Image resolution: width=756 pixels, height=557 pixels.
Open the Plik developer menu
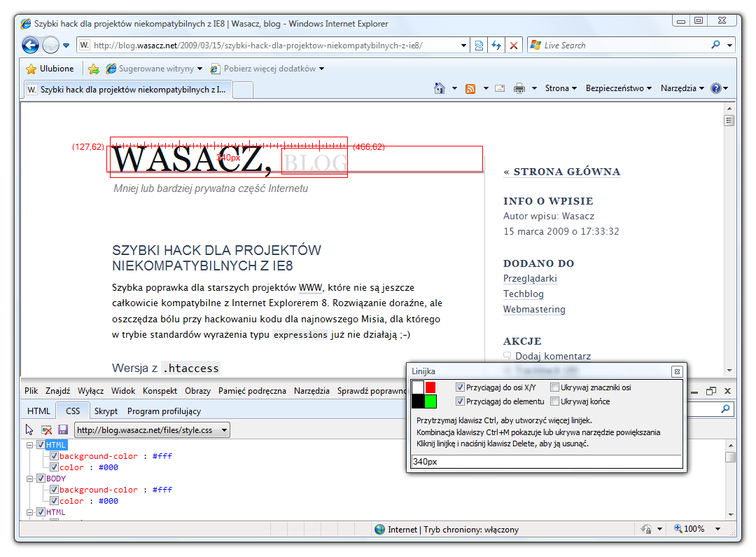click(31, 391)
